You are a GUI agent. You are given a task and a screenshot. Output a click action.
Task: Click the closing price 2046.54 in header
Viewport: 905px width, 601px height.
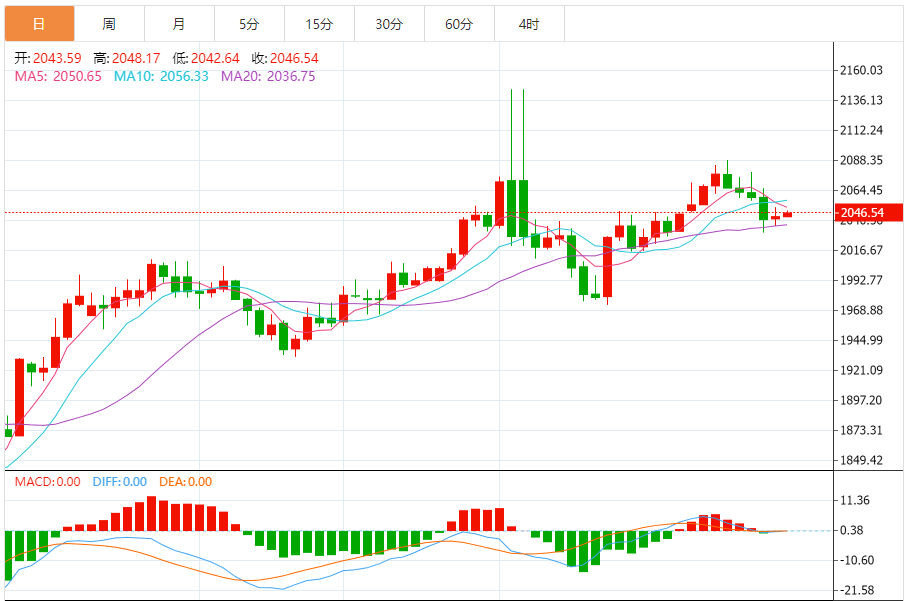pos(294,58)
